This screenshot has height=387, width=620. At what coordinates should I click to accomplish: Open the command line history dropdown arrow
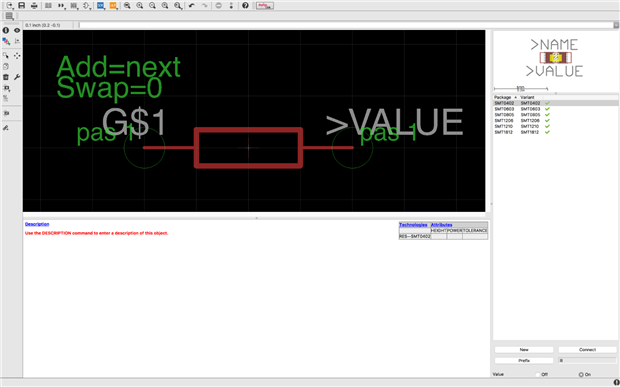(x=616, y=25)
